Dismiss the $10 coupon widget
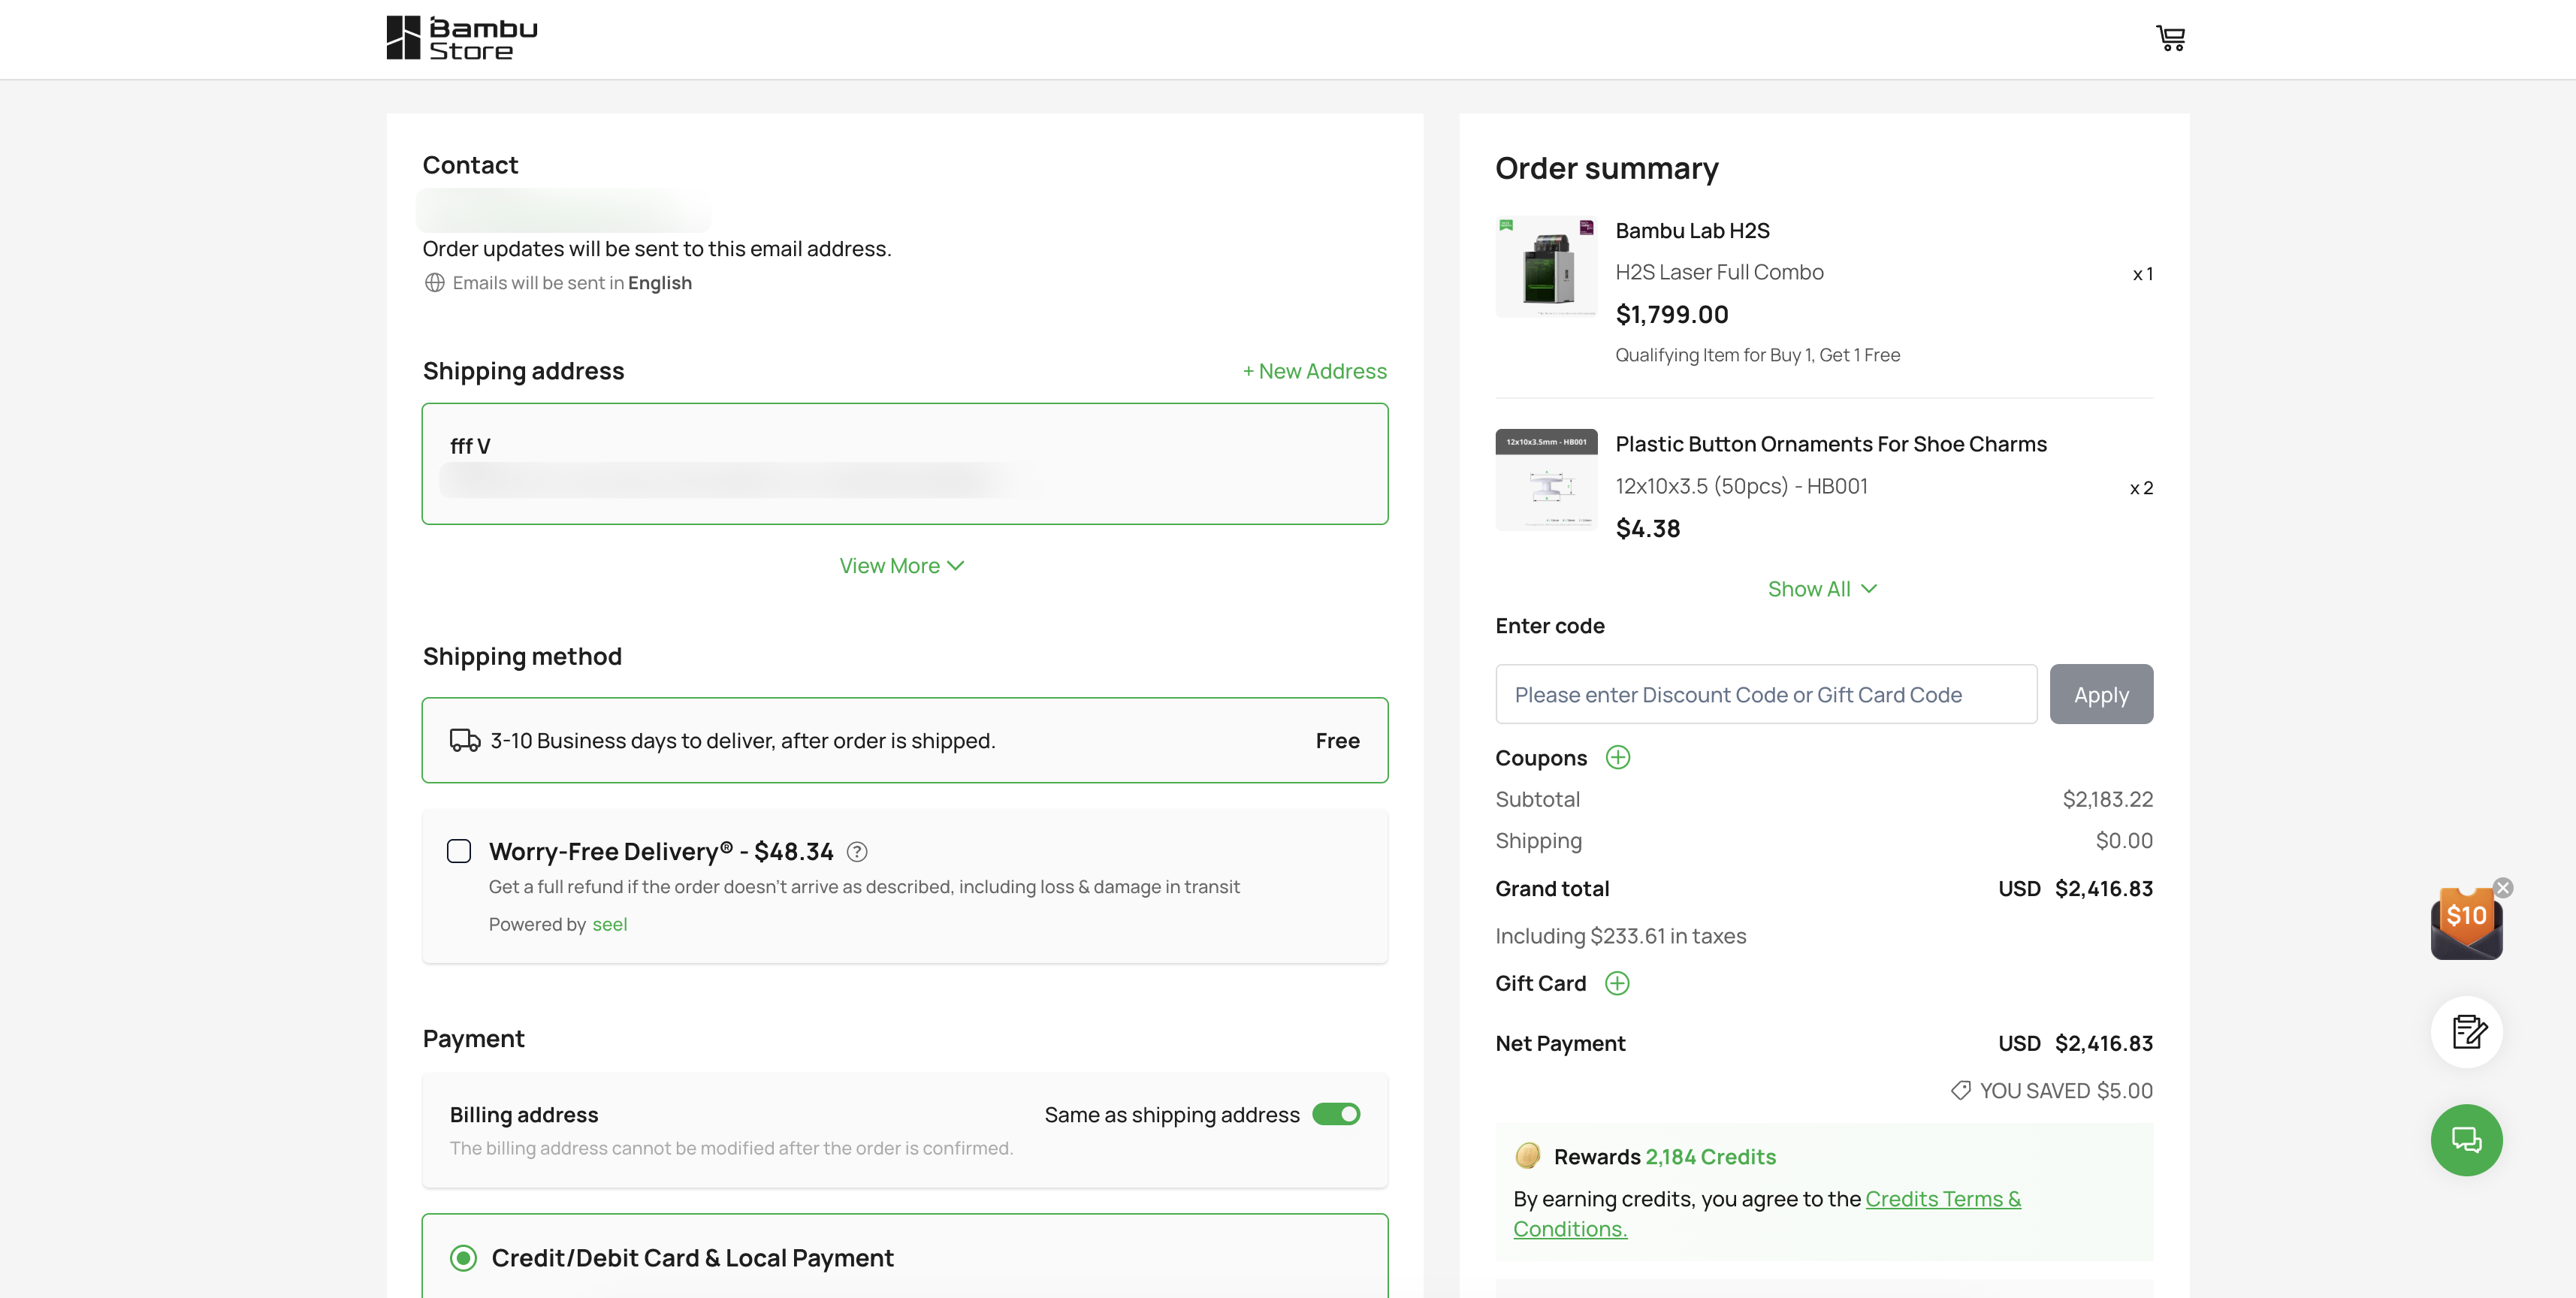The image size is (2576, 1298). (2503, 887)
